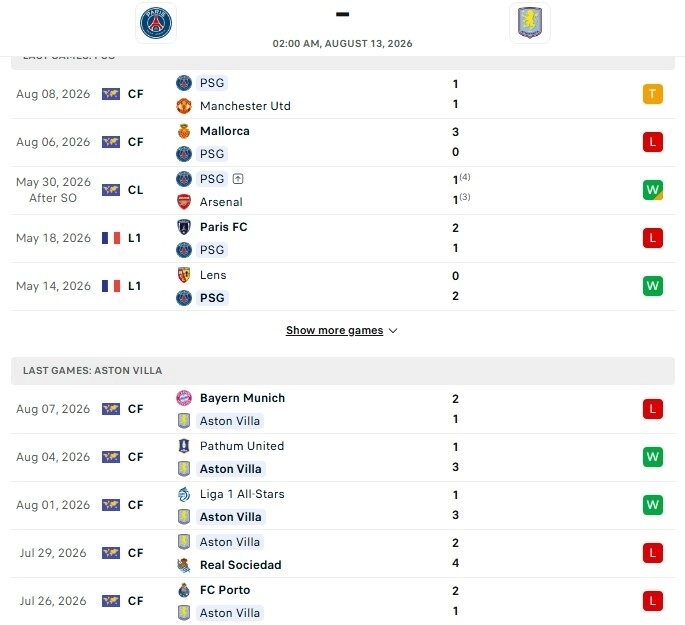Click the L badge for FC Porto match
Image resolution: width=685 pixels, height=625 pixels.
[x=653, y=601]
